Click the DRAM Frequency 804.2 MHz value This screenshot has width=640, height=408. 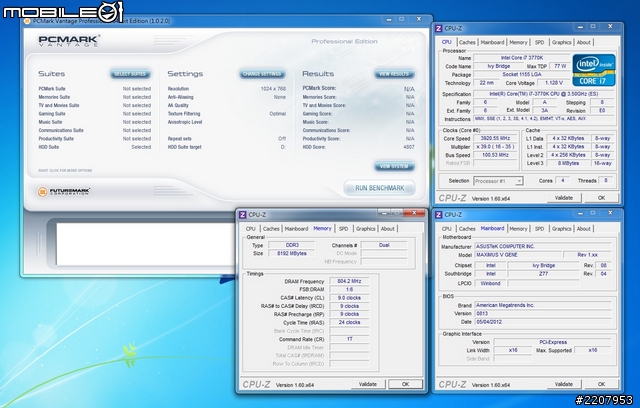click(349, 281)
